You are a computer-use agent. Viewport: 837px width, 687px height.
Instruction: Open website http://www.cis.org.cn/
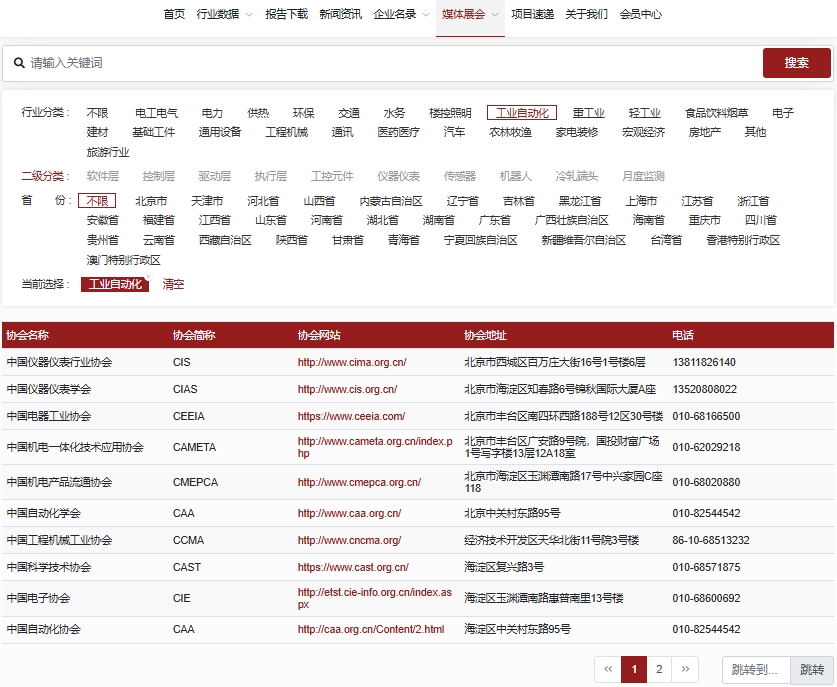click(x=347, y=389)
